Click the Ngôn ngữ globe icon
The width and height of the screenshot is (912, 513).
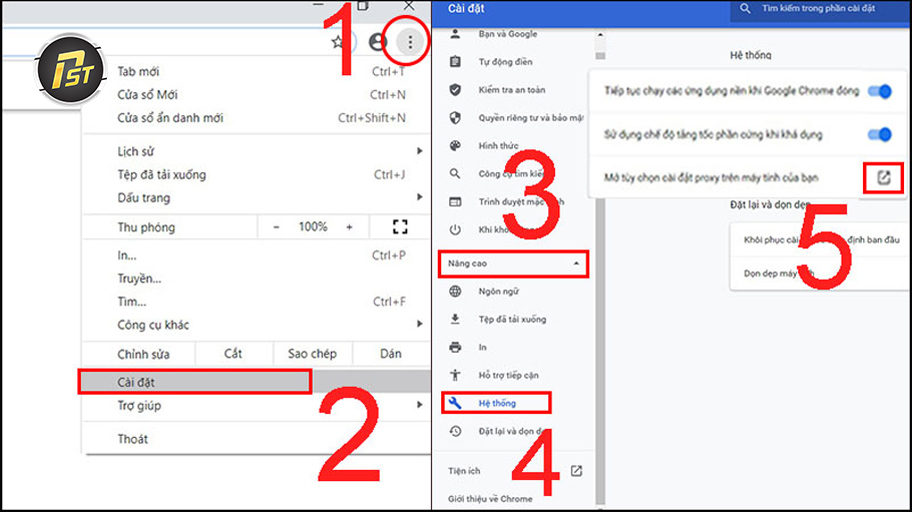coord(455,291)
